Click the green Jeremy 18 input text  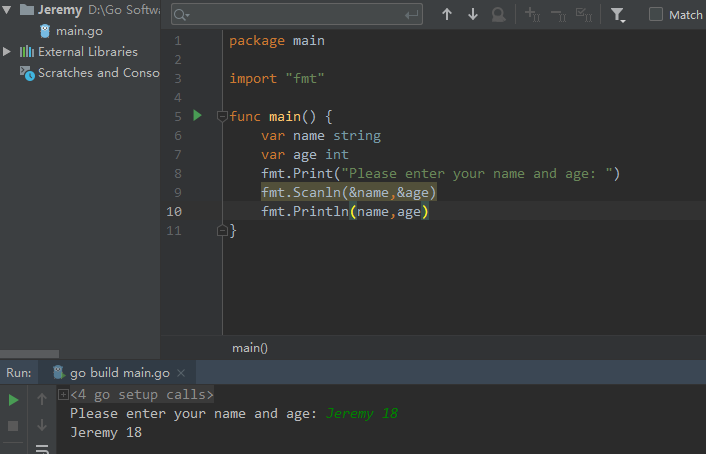[362, 413]
